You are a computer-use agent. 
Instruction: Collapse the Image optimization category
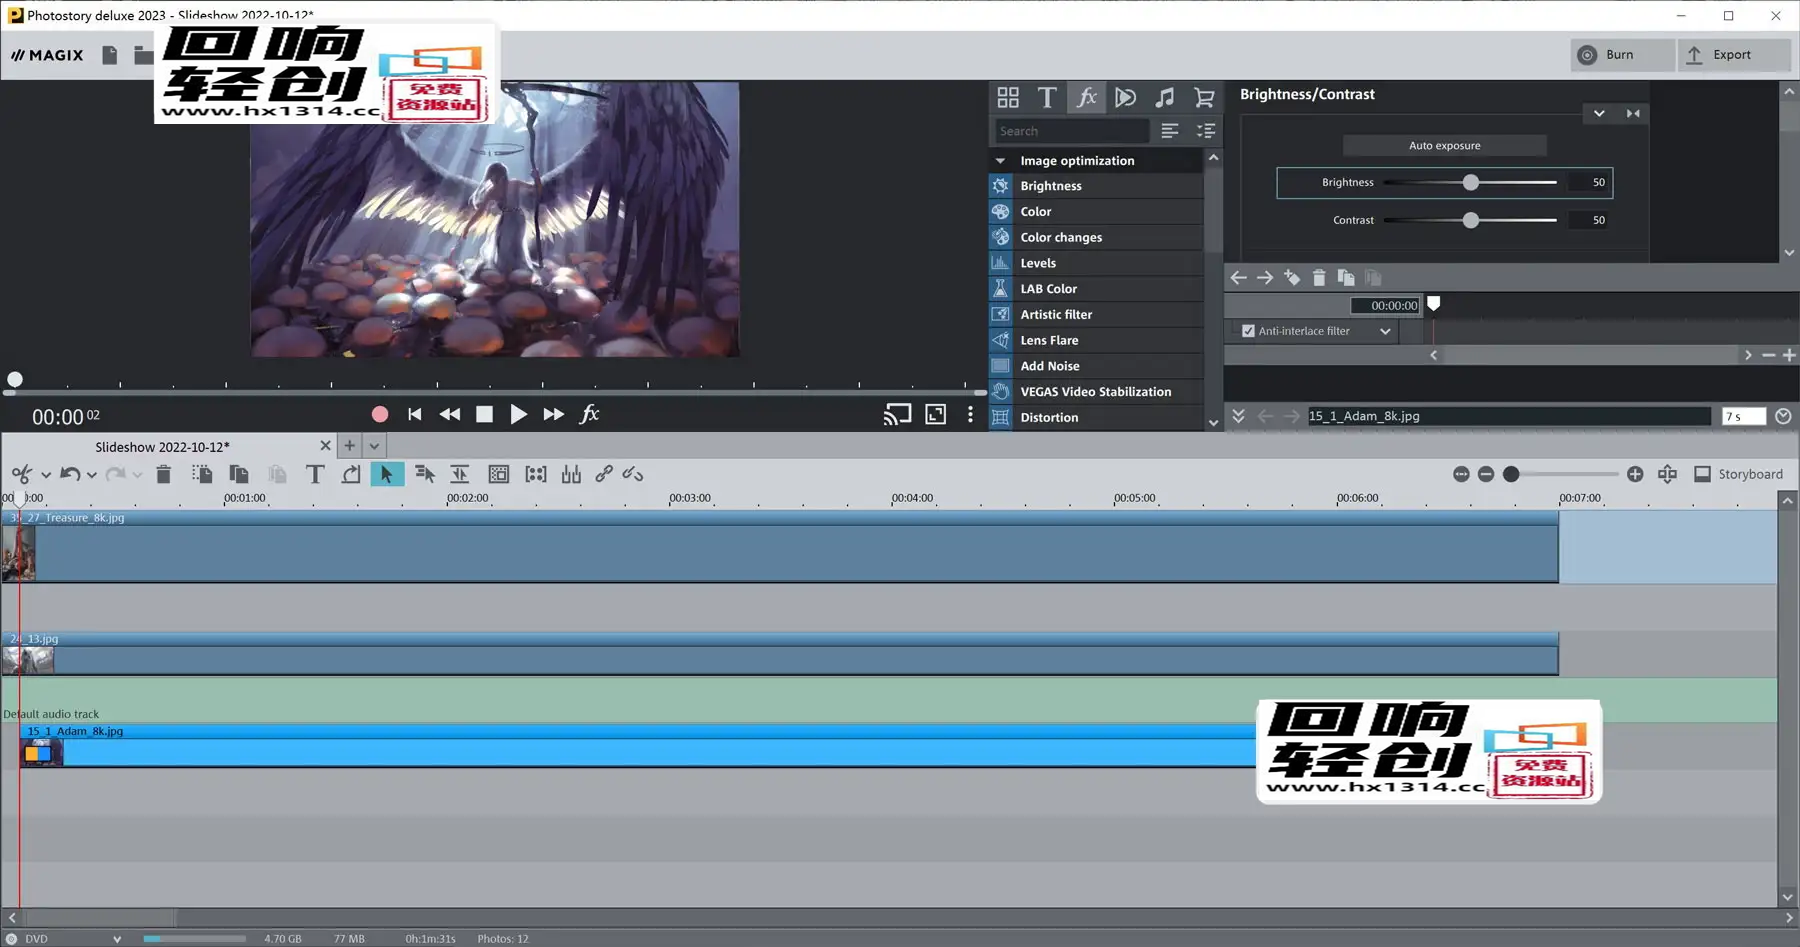[1000, 160]
